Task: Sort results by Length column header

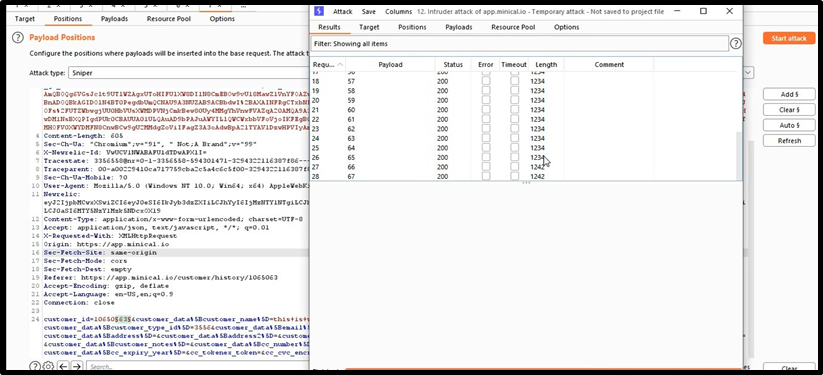Action: tap(546, 65)
